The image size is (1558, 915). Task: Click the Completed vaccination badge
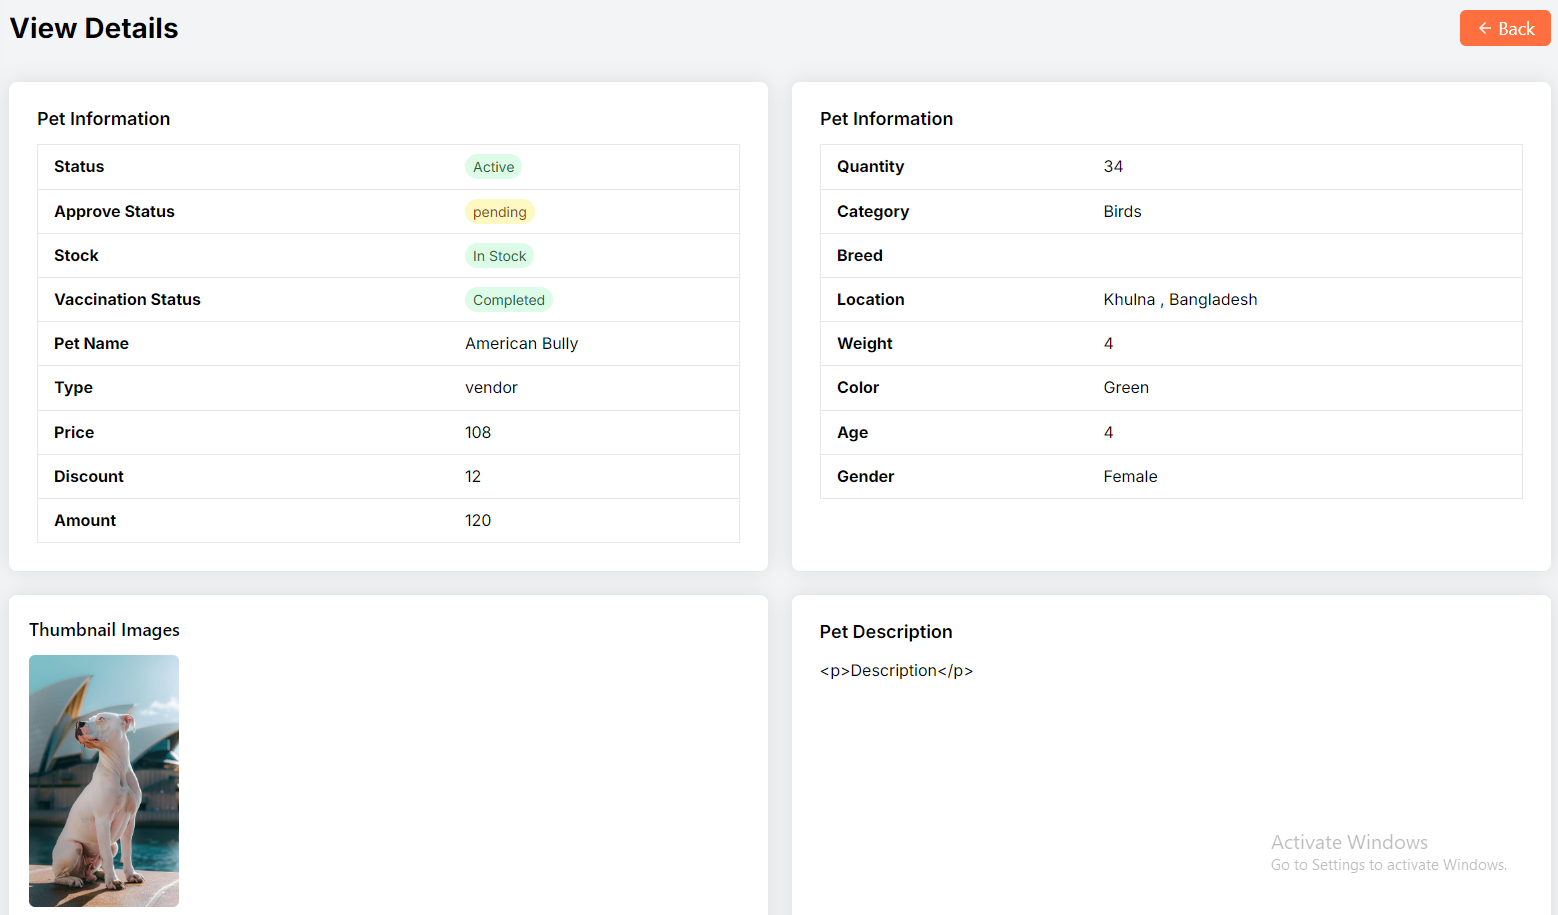click(x=508, y=300)
